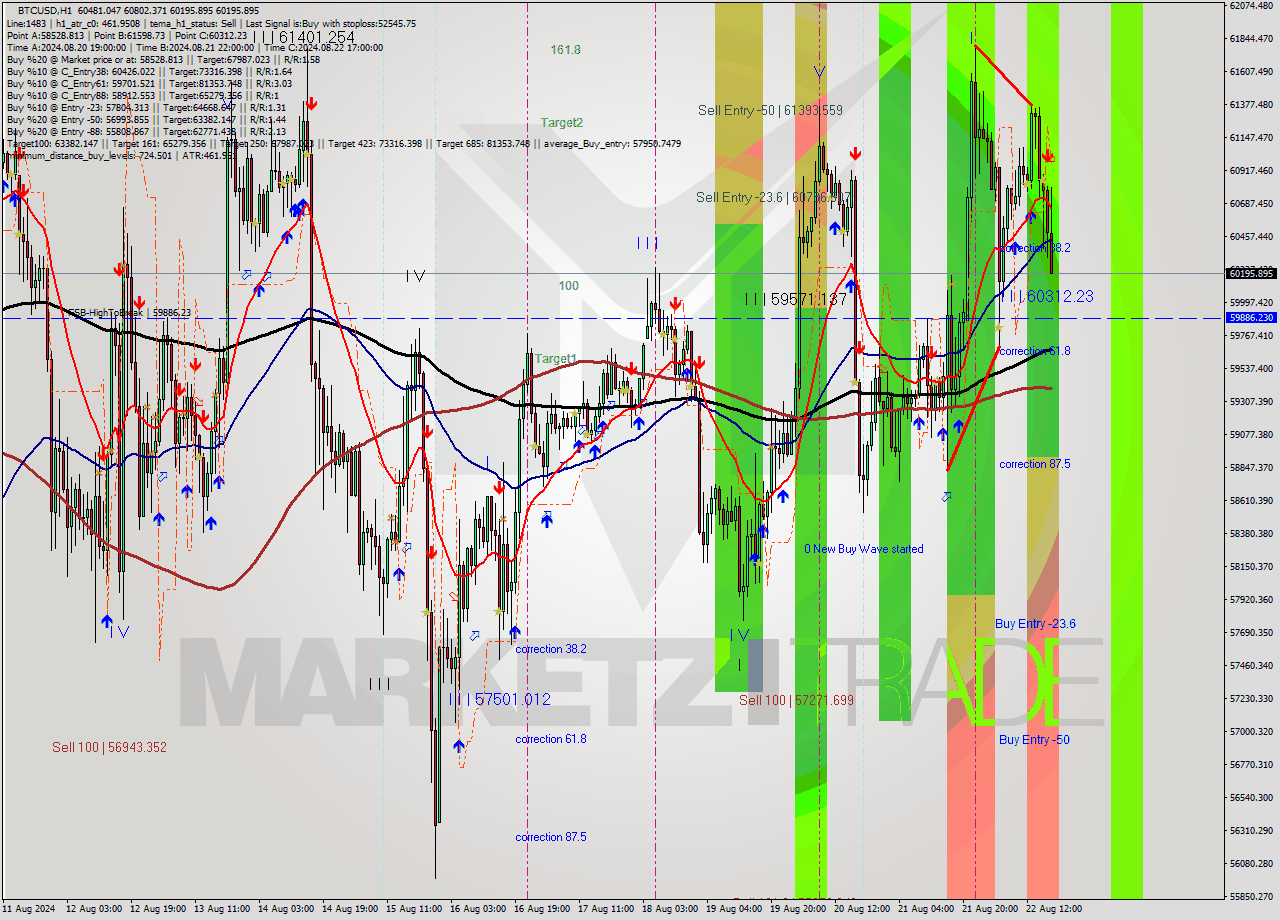Click the 59077.380 price axis value

pyautogui.click(x=1251, y=435)
